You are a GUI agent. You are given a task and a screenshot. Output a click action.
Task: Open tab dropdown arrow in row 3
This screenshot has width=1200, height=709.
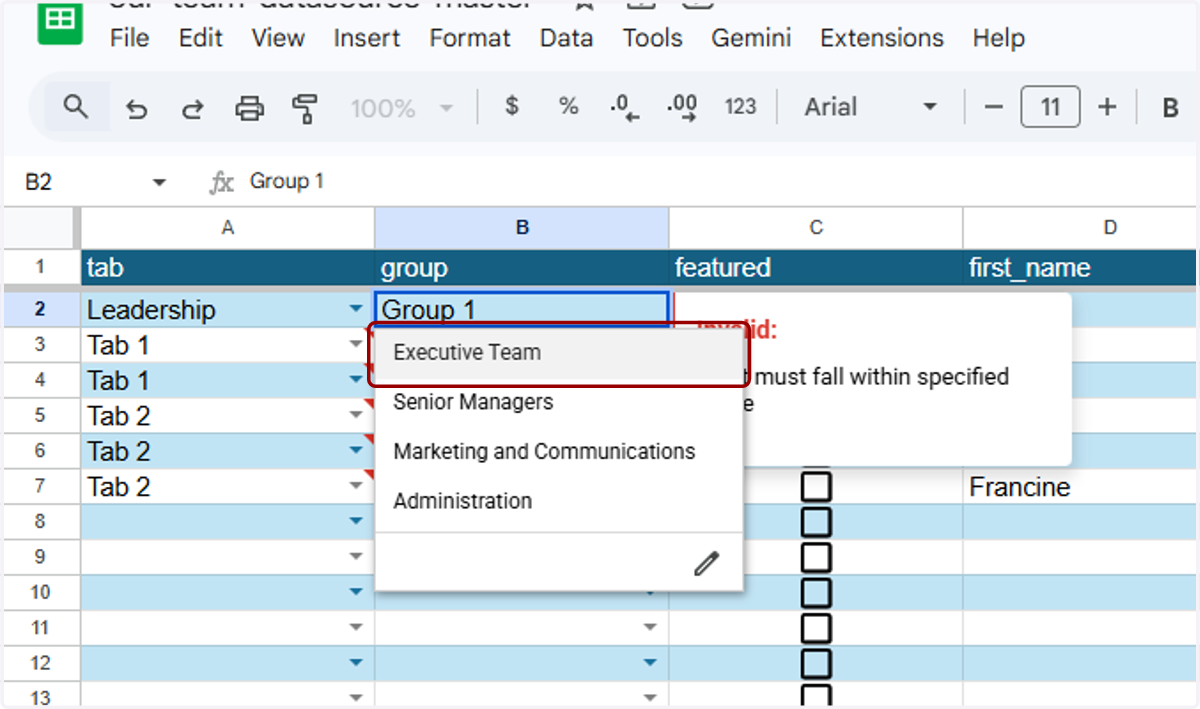click(356, 345)
